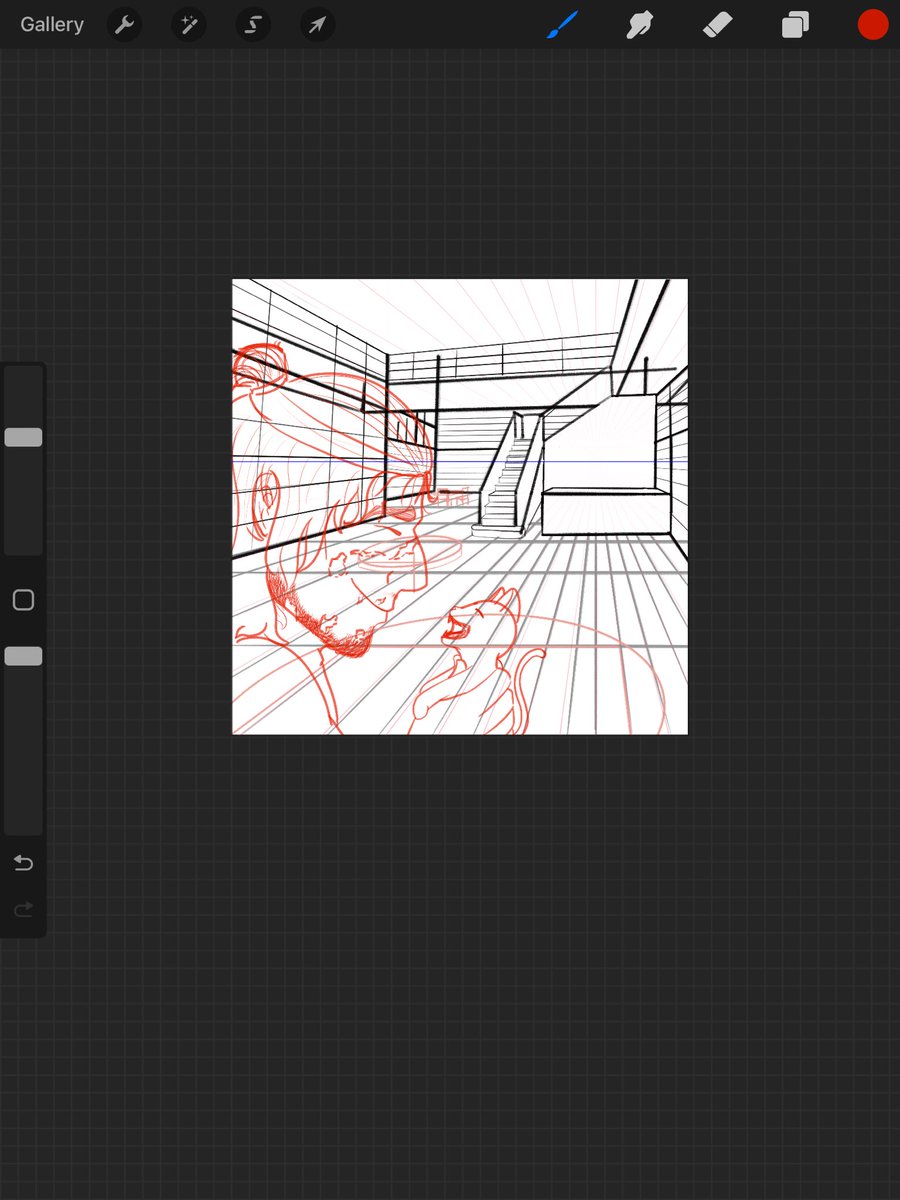Adjust the brush size slider
Viewport: 900px width, 1200px height.
point(23,437)
